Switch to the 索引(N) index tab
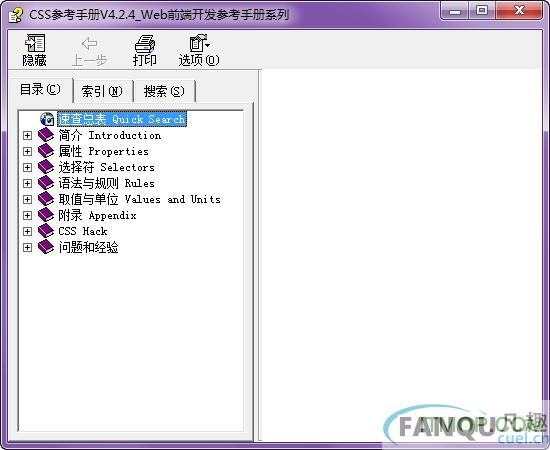 point(102,92)
